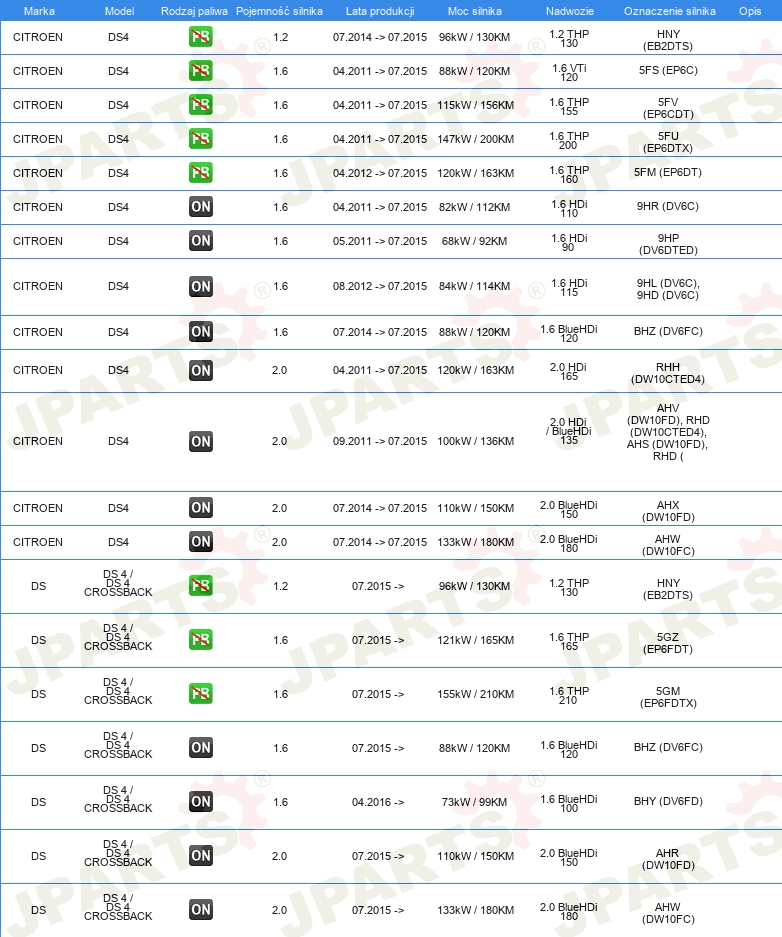This screenshot has height=937, width=782.
Task: Click the petrol icon in DS HNY (EB2DTS) row
Action: pos(201,586)
